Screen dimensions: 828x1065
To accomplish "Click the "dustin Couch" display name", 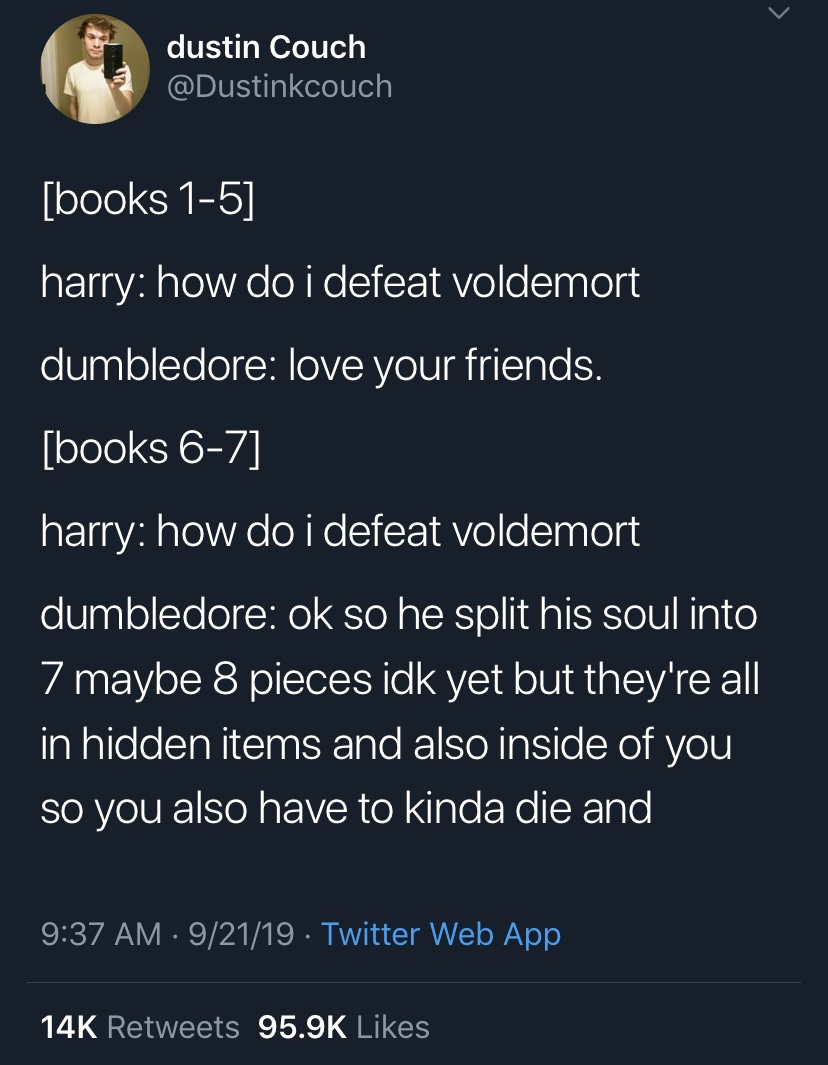I will [266, 47].
